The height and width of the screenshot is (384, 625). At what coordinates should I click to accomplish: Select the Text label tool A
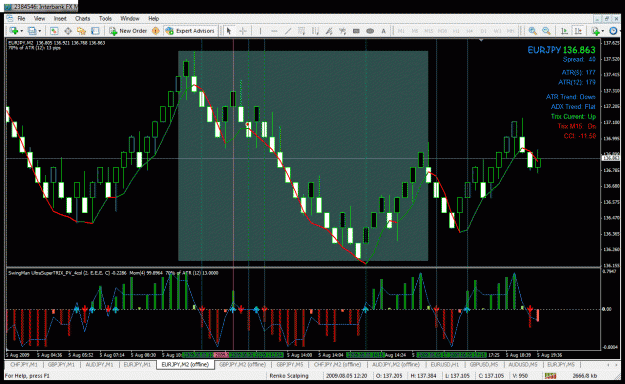383,31
